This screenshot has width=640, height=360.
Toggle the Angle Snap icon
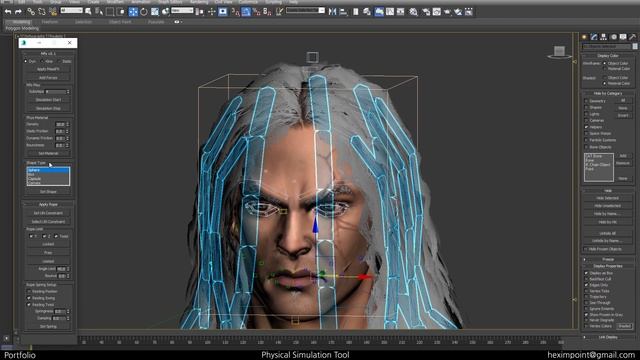click(x=246, y=12)
